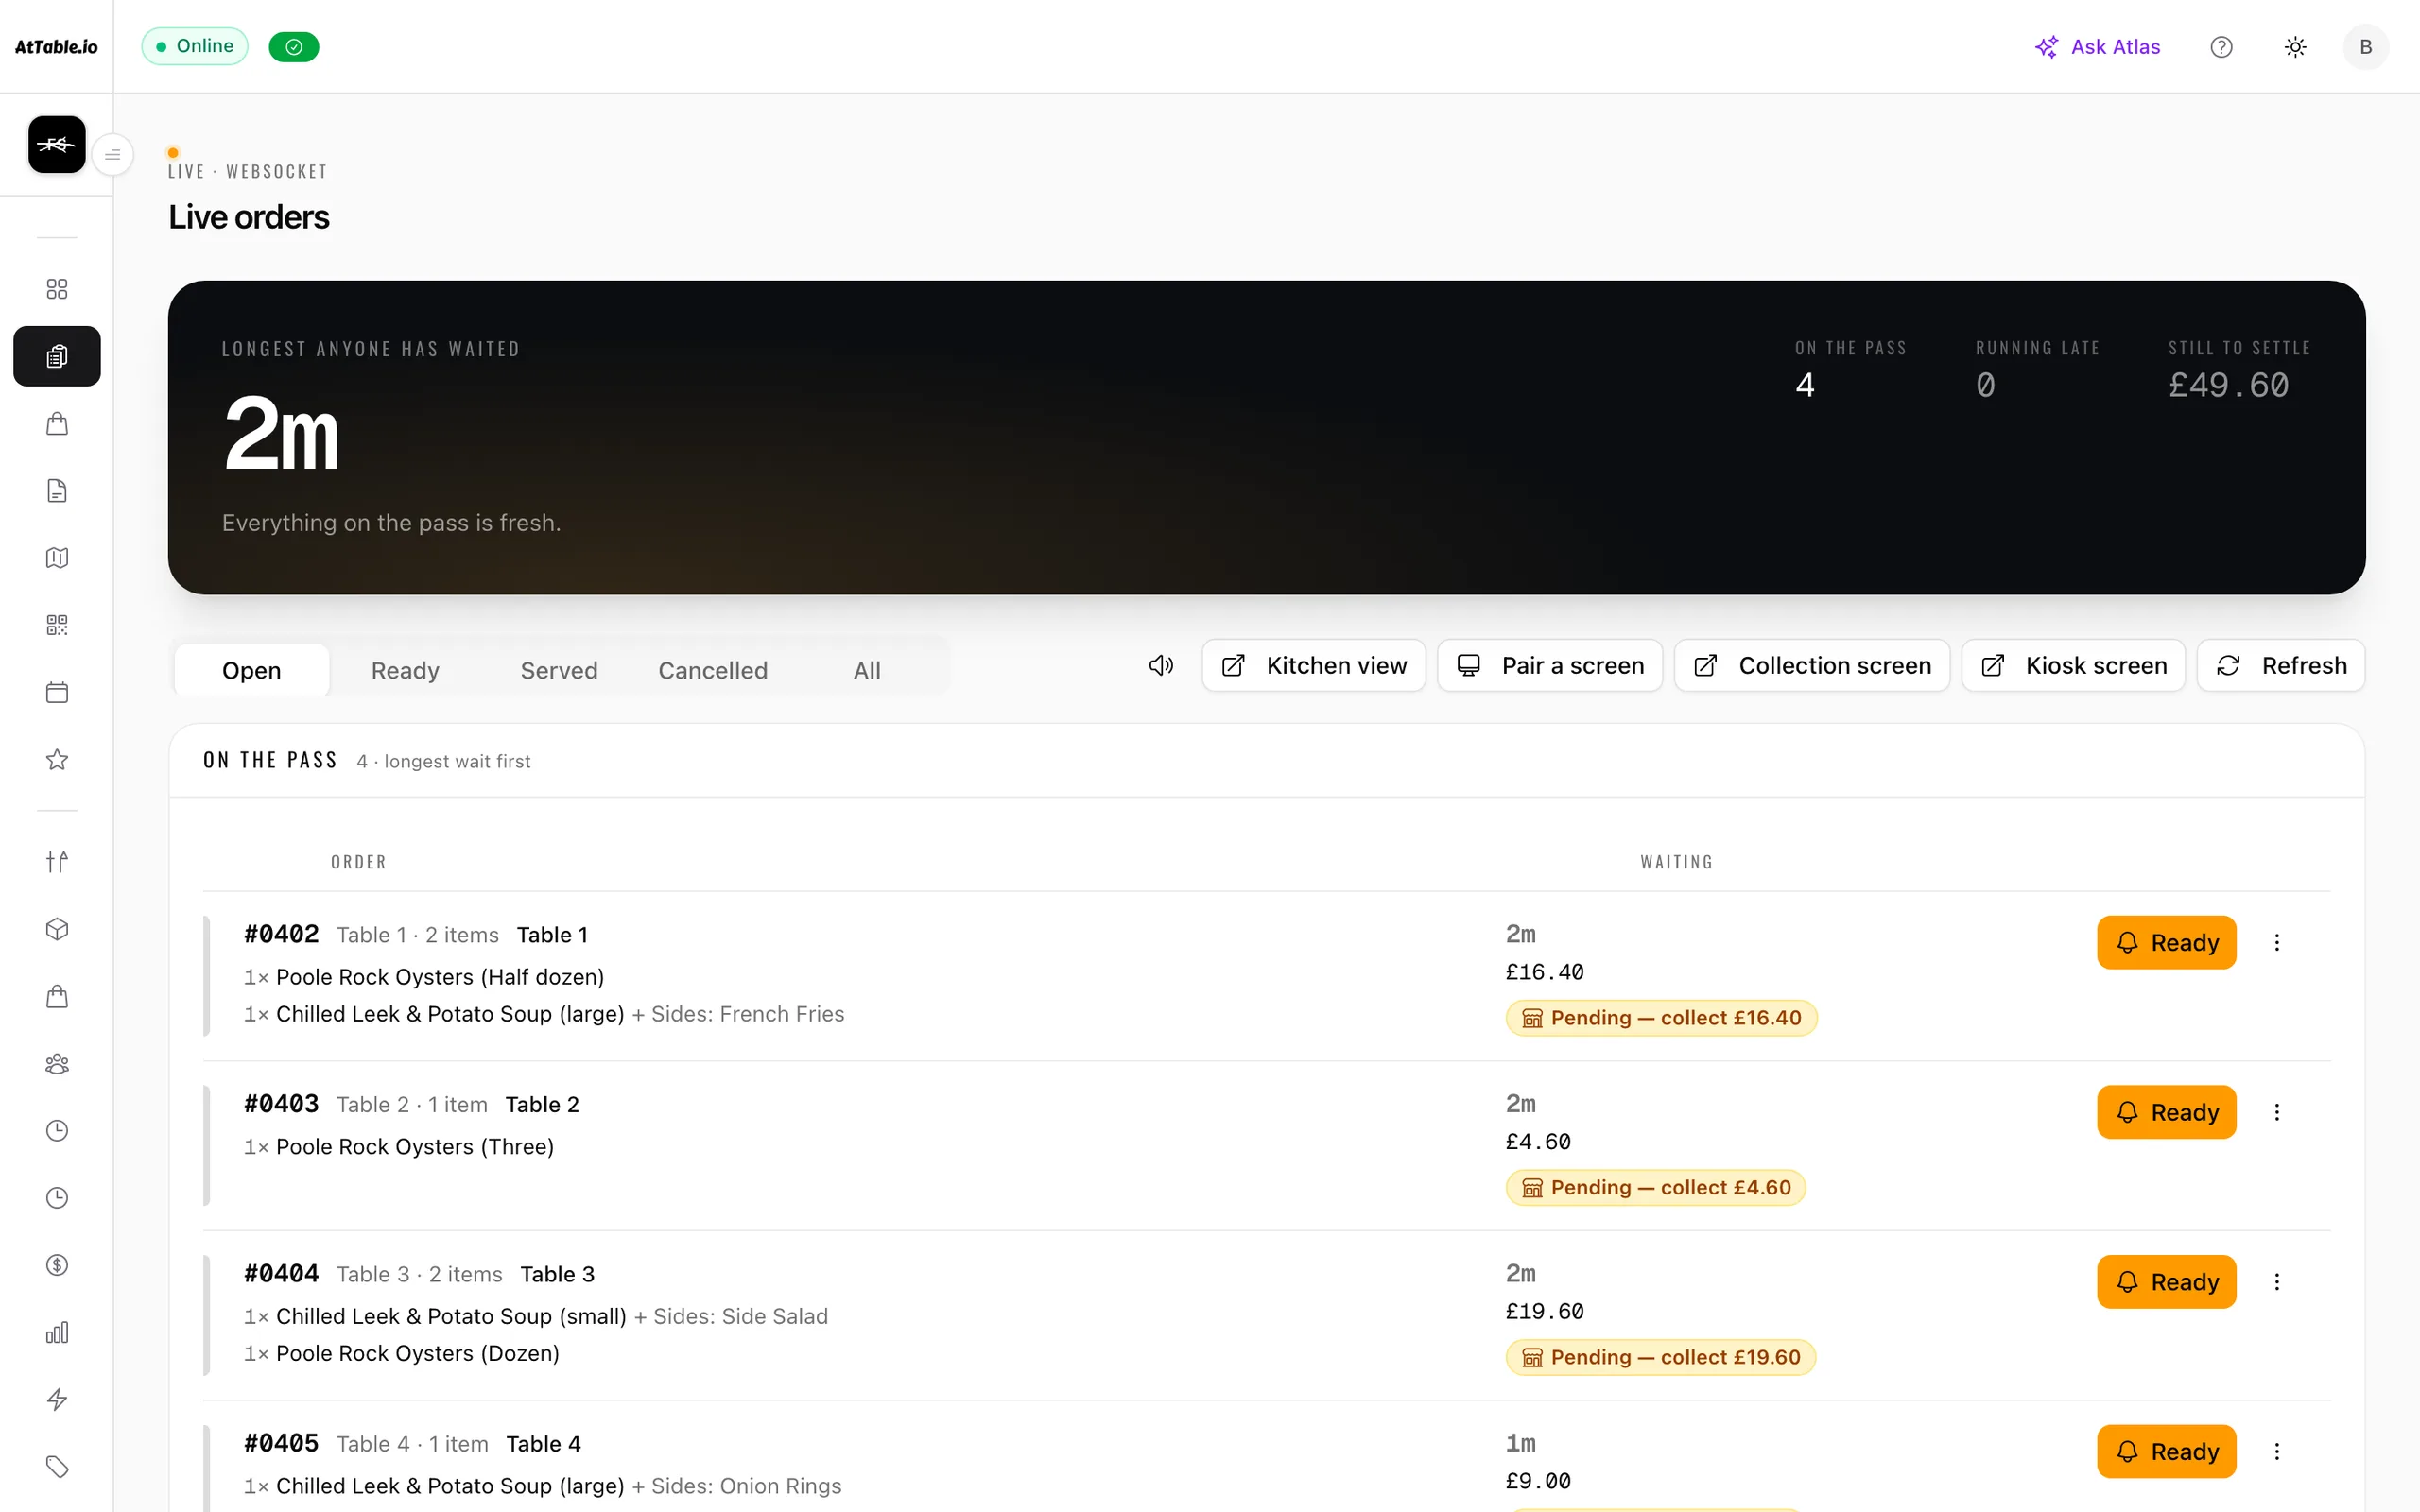Click Pair a screen button
This screenshot has width=2420, height=1512.
(1550, 665)
